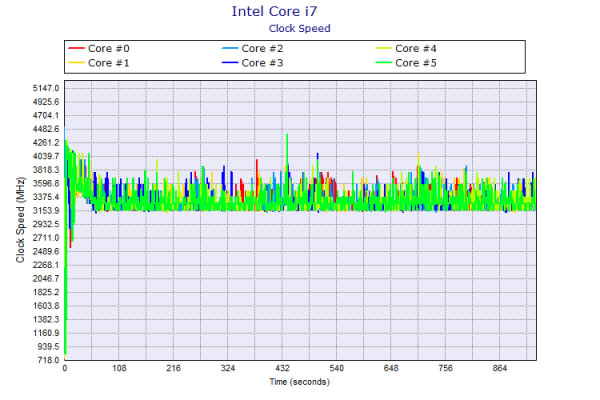600x400 pixels.
Task: Click the 2932.5 y-axis value
Action: pos(46,224)
